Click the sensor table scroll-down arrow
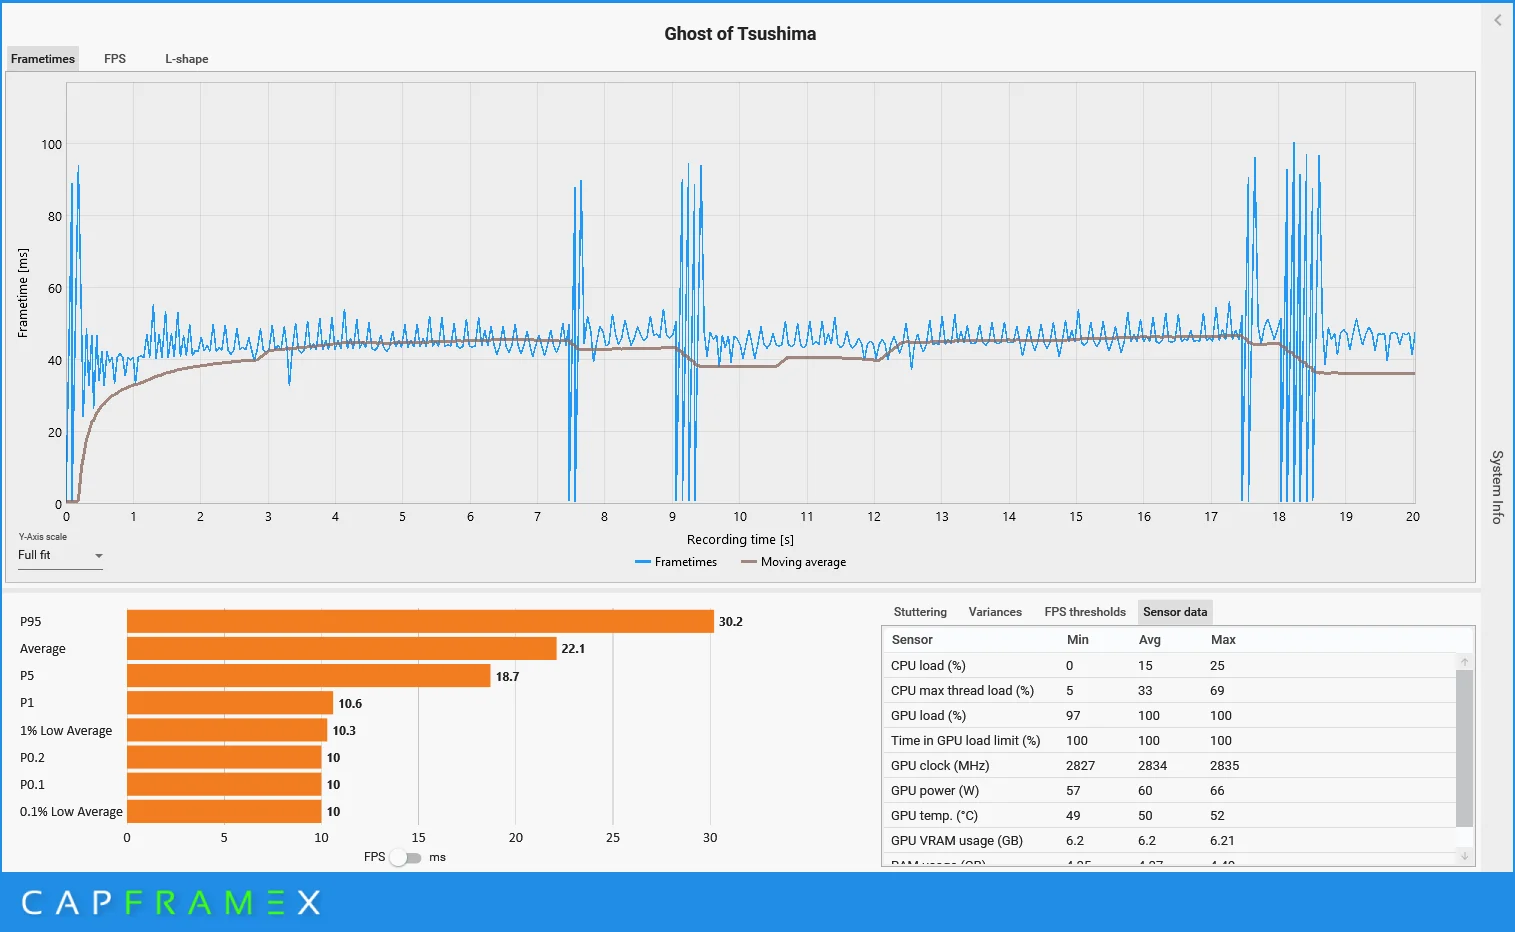The image size is (1515, 932). (x=1465, y=856)
